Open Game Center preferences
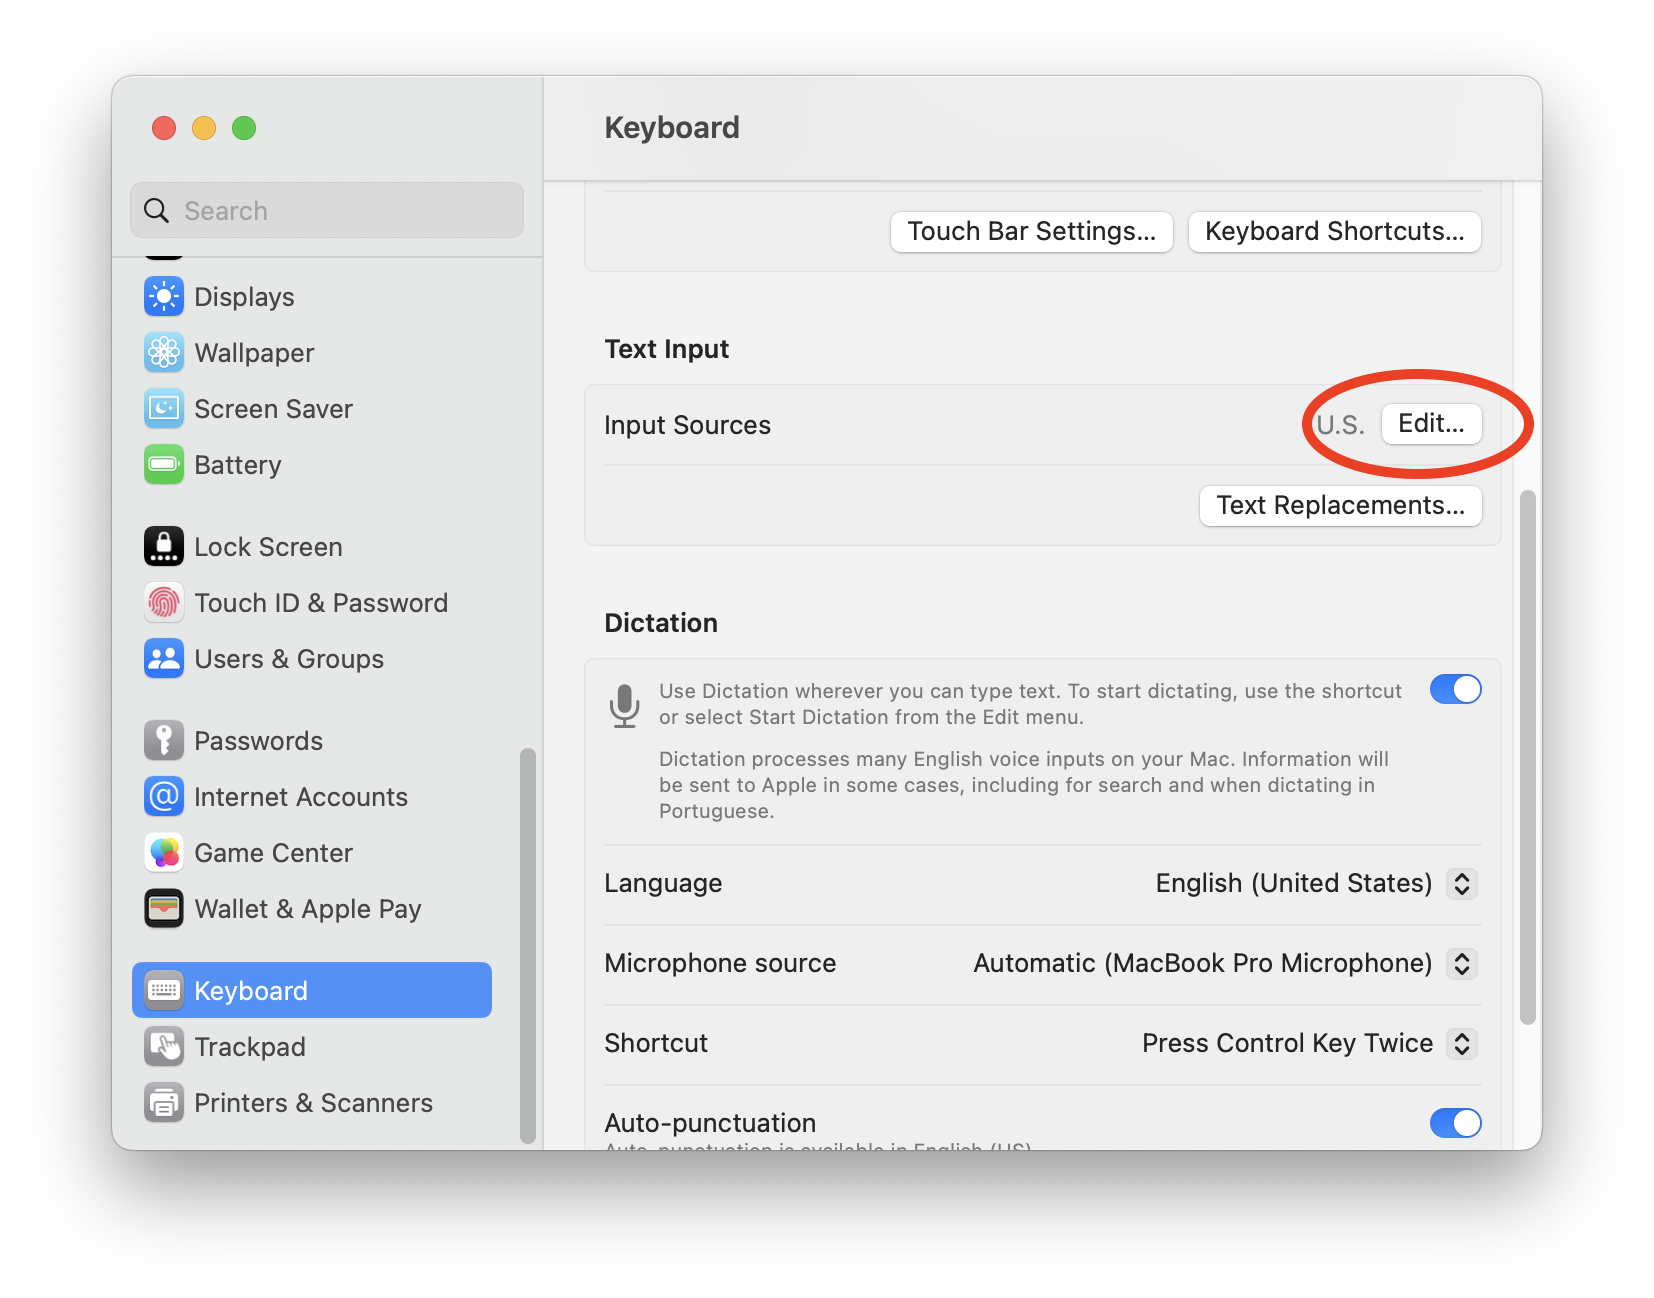This screenshot has height=1298, width=1654. (312, 853)
